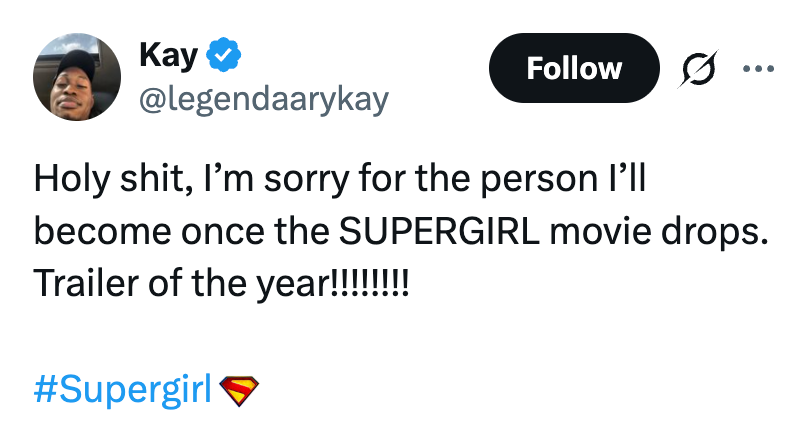Click the blue verified checkmark badge

[x=222, y=55]
